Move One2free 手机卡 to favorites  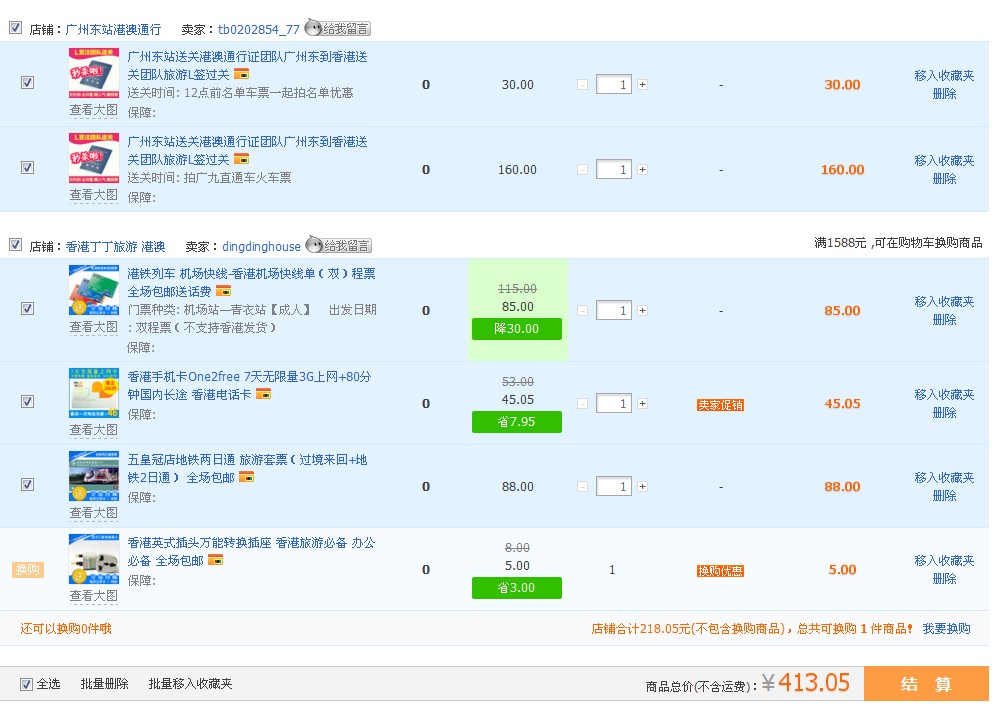945,394
